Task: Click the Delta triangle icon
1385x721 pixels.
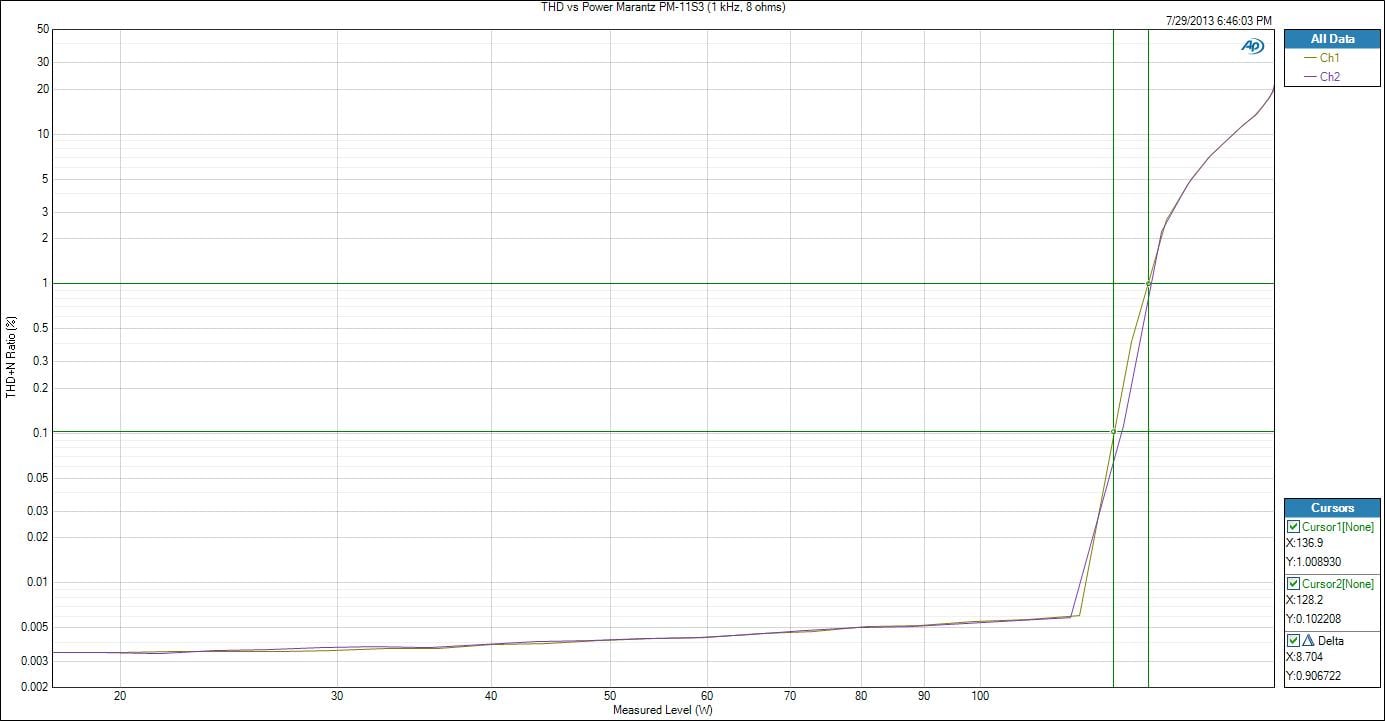Action: [1307, 641]
